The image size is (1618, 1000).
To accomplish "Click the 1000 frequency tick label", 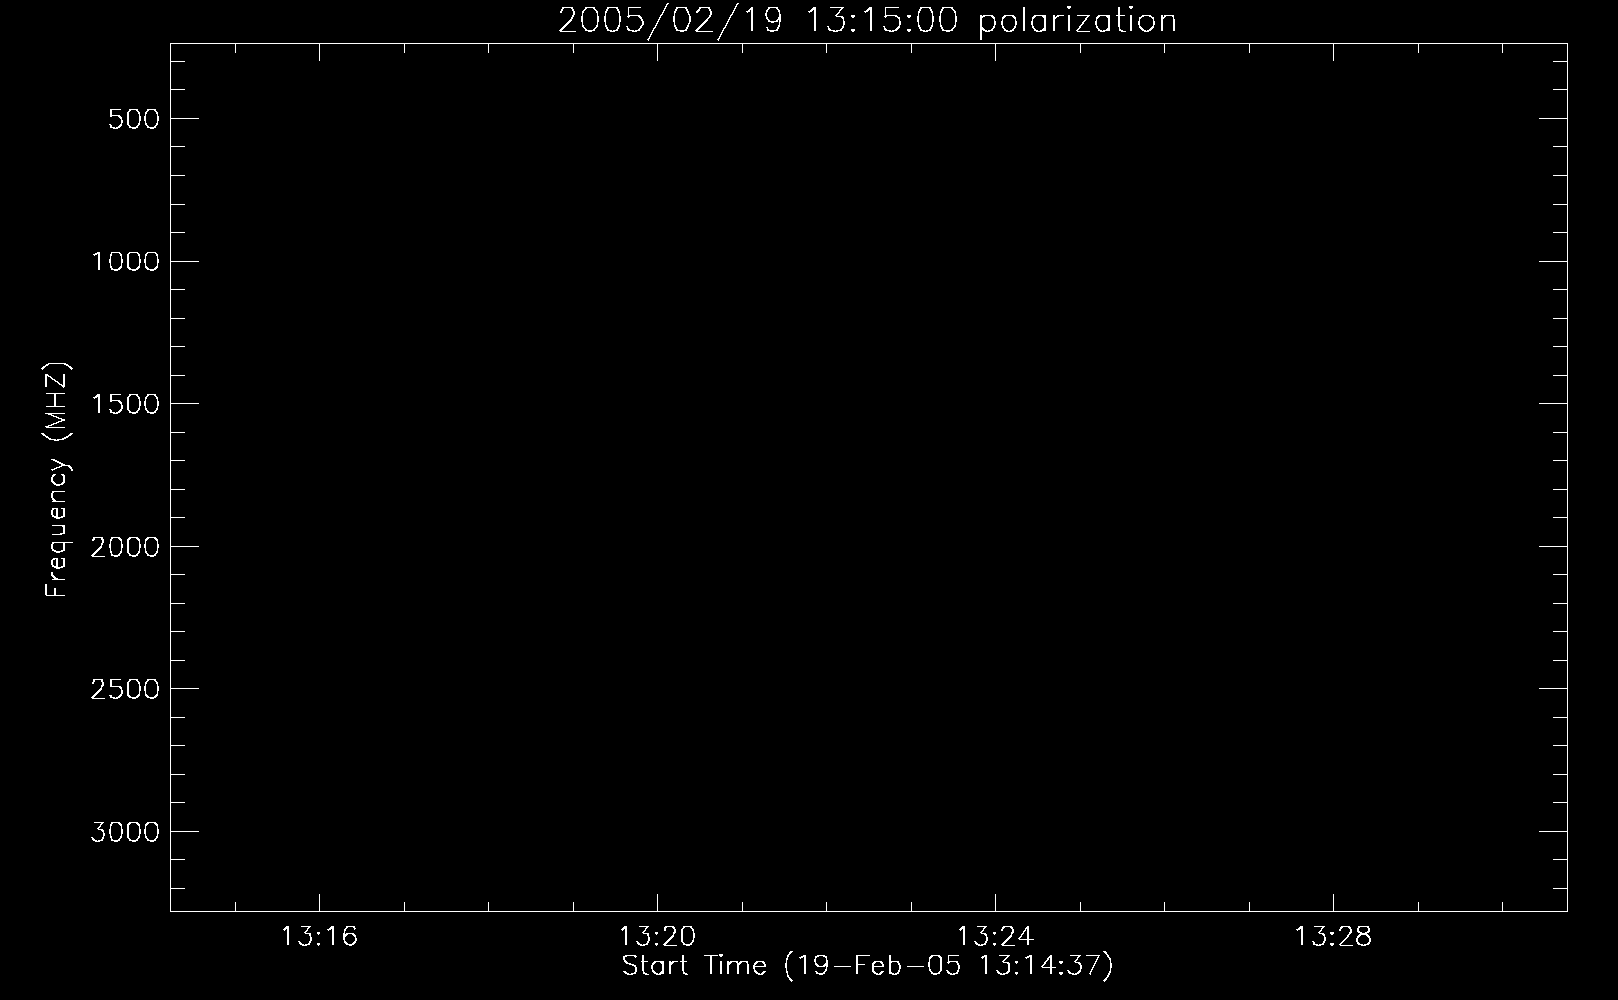I will tap(125, 262).
